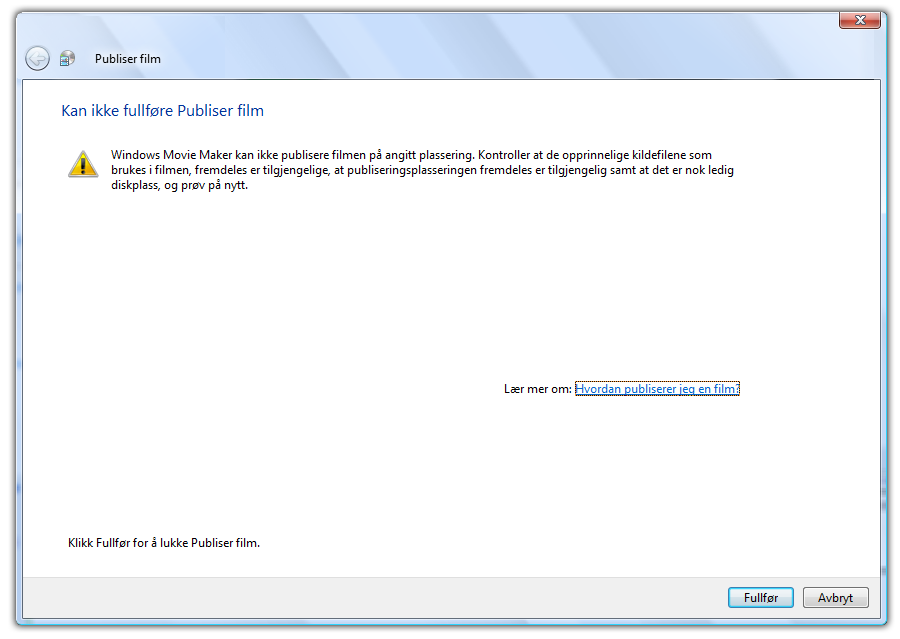Open the 'Hvordan publiserer jeg en film?' link
The height and width of the screenshot is (639, 900).
(x=657, y=389)
